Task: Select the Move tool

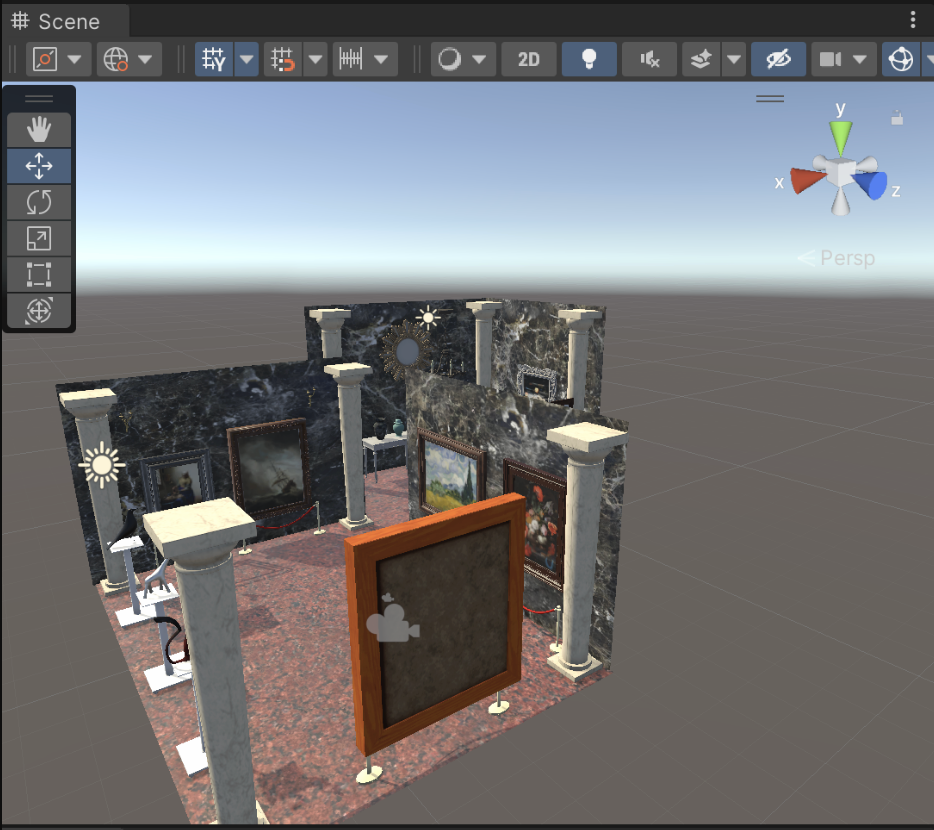Action: [x=39, y=166]
